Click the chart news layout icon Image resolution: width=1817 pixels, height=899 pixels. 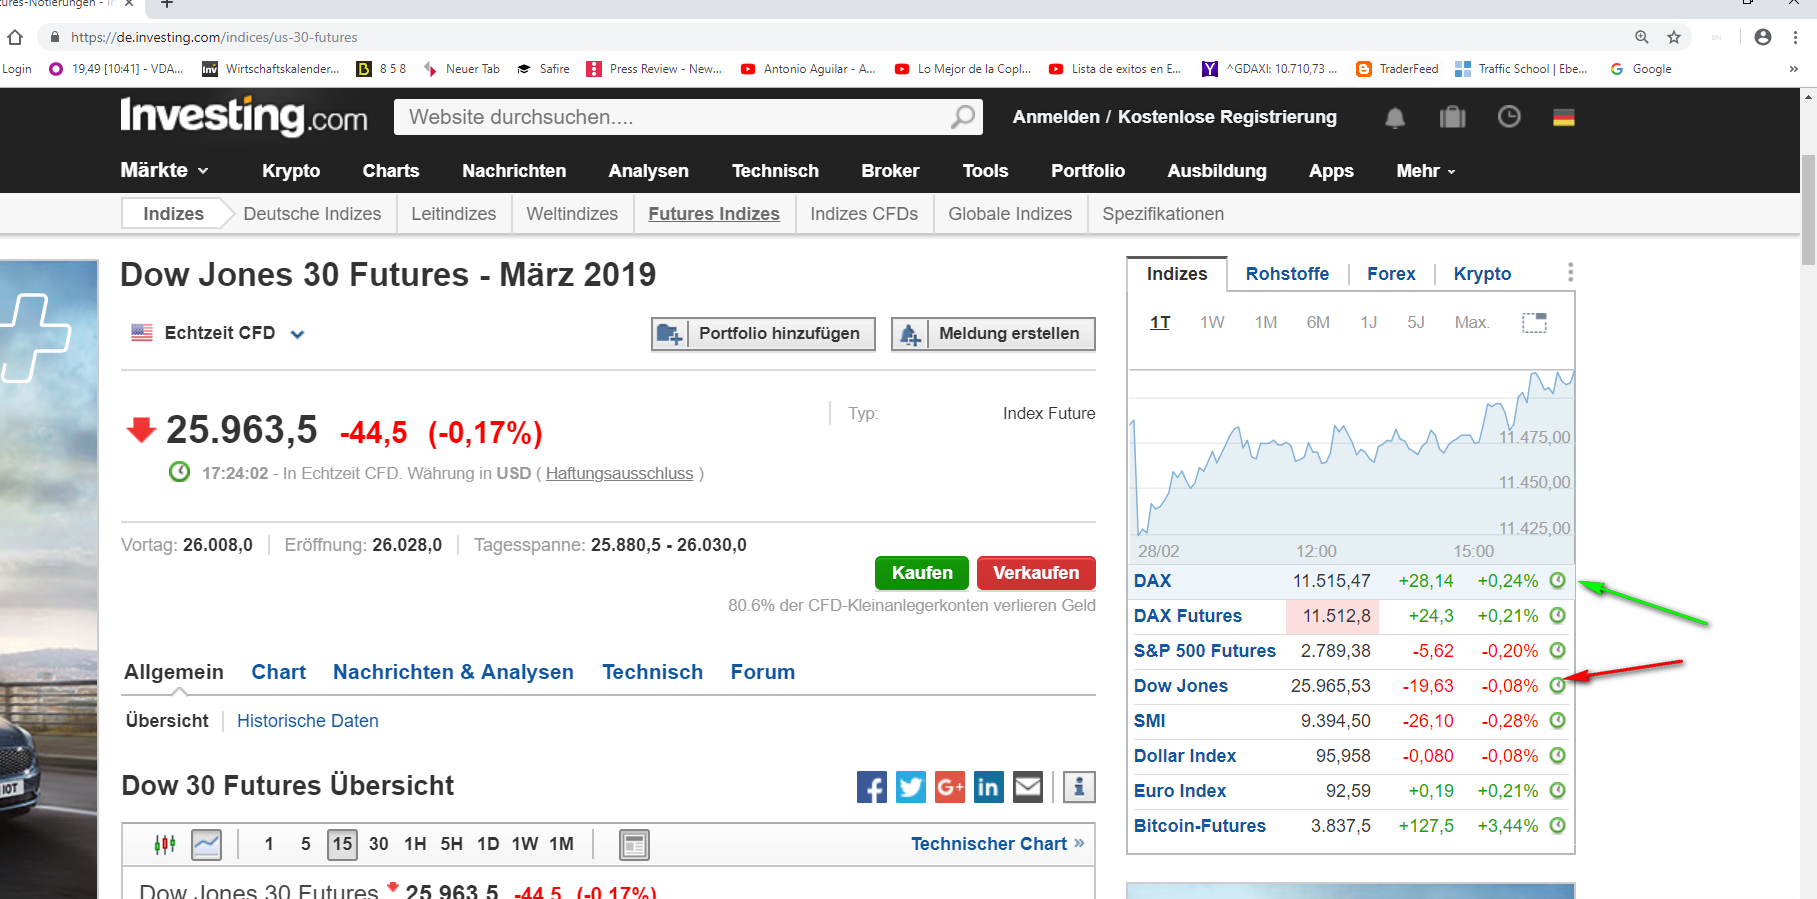click(634, 845)
